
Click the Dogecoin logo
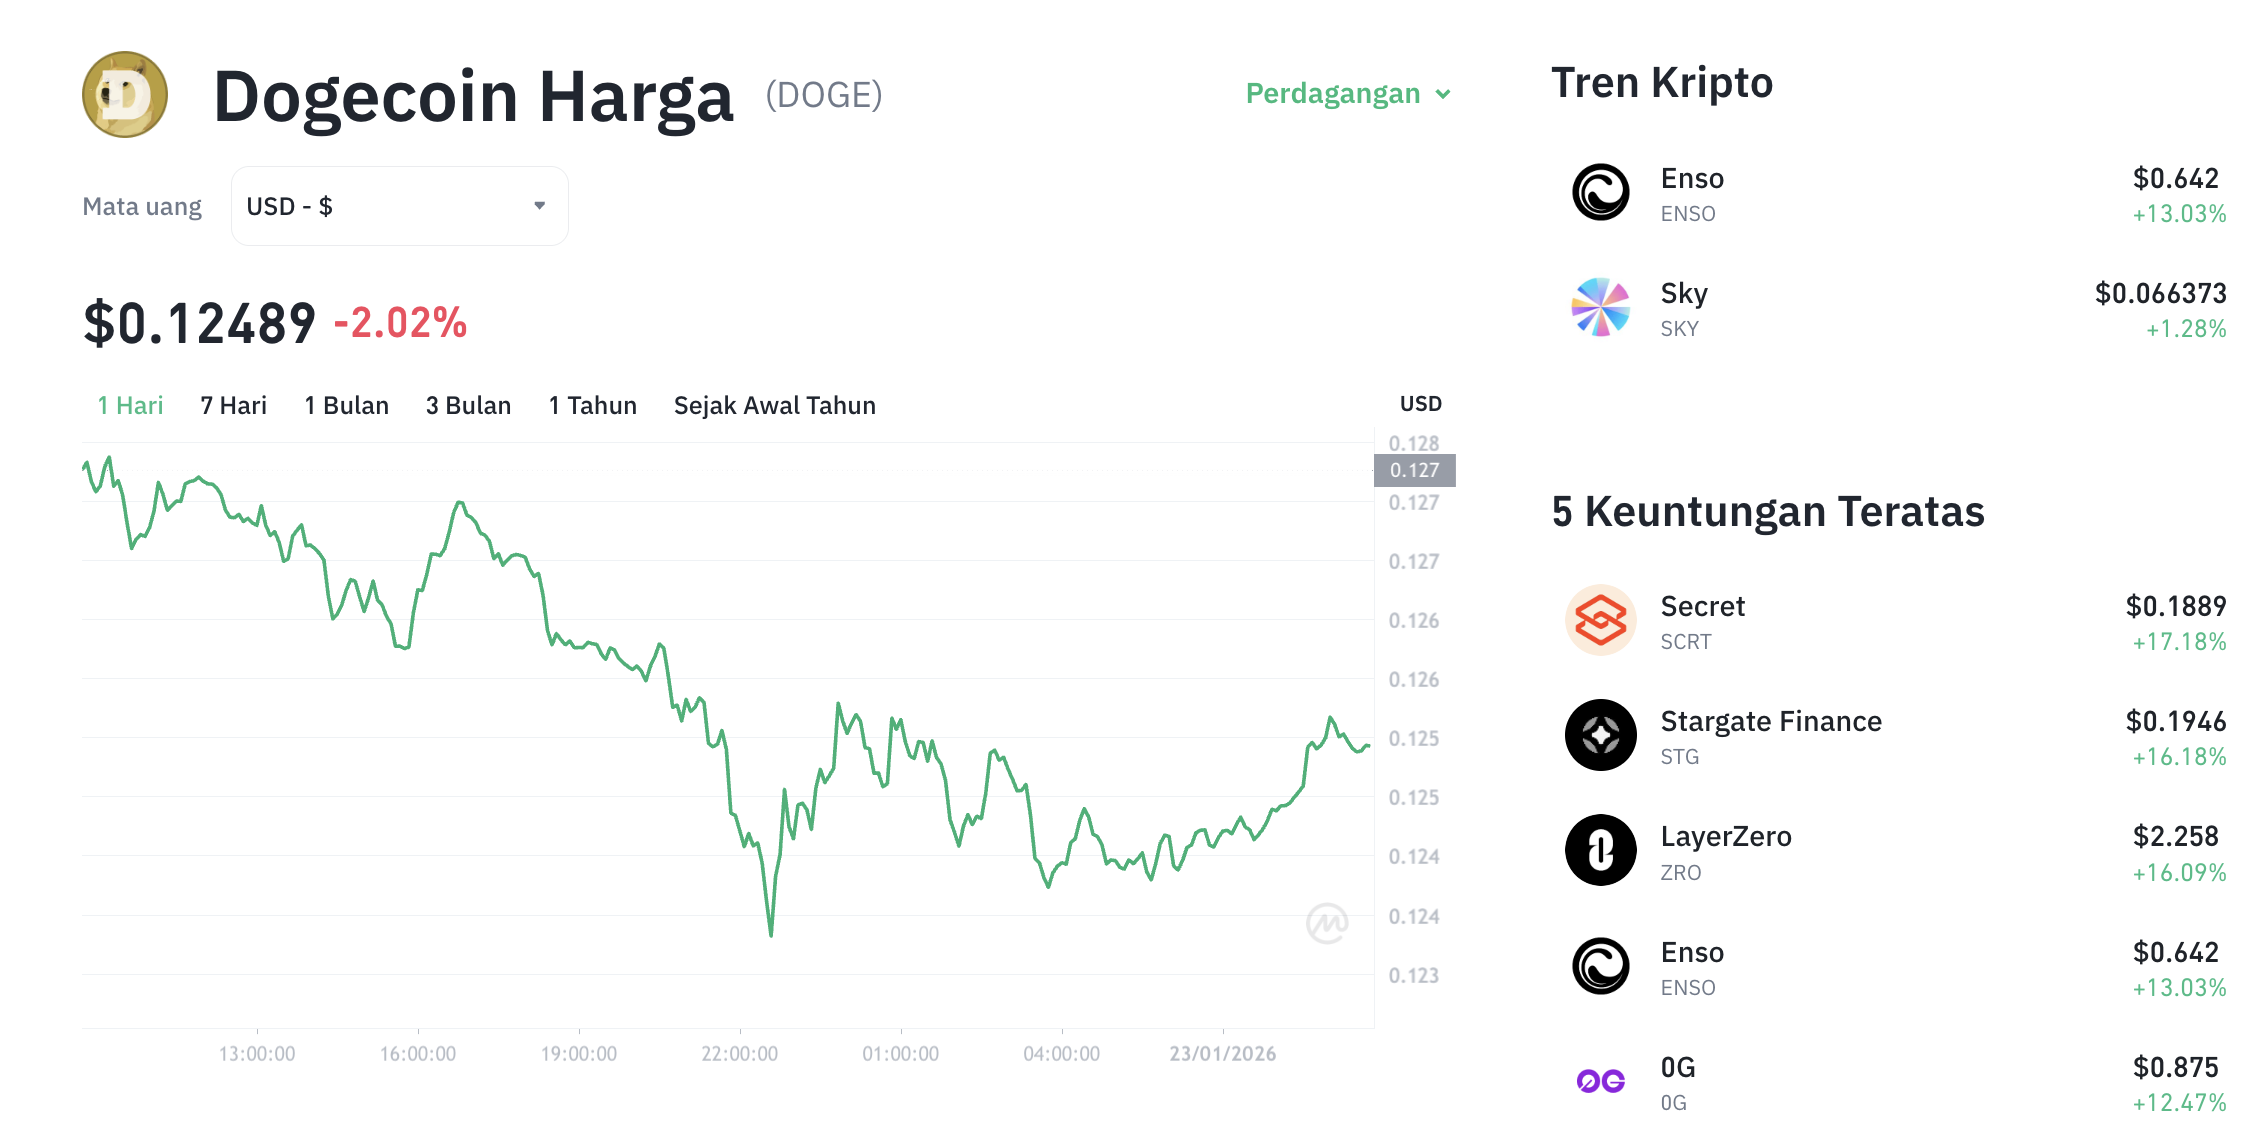[x=123, y=96]
